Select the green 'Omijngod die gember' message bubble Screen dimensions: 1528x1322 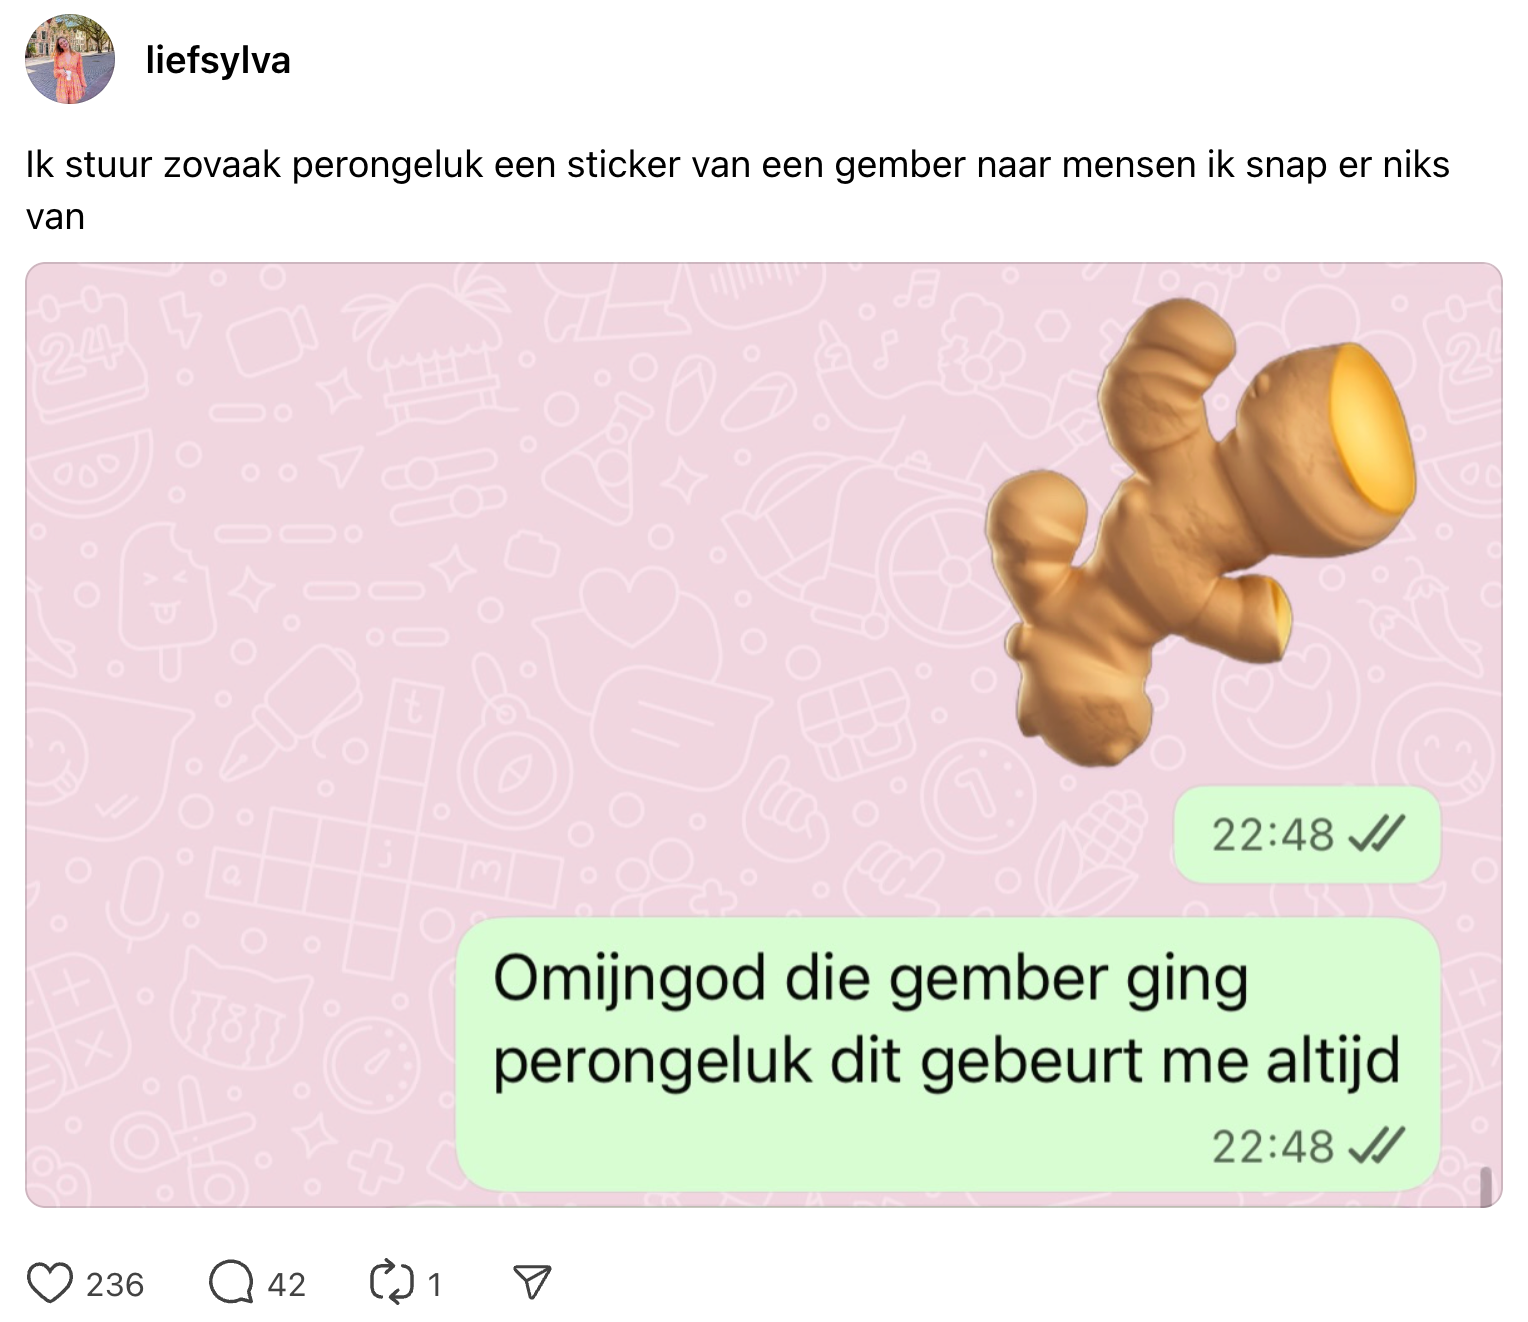947,1054
